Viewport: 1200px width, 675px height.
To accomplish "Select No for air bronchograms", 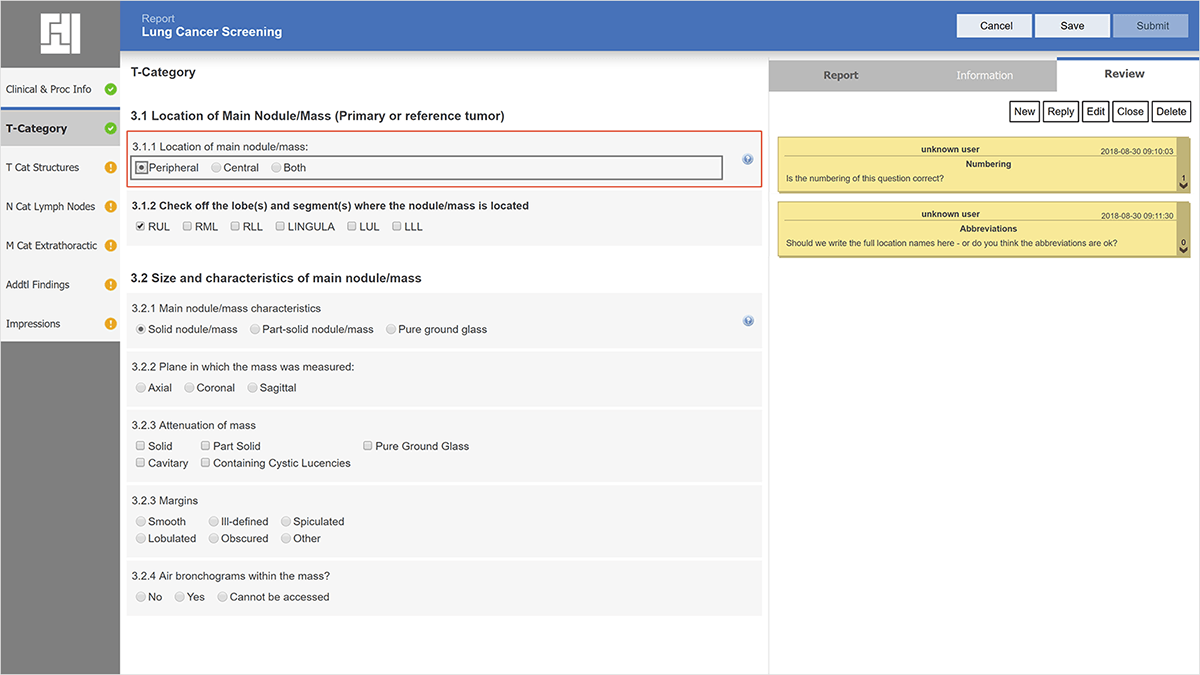I will (x=141, y=597).
